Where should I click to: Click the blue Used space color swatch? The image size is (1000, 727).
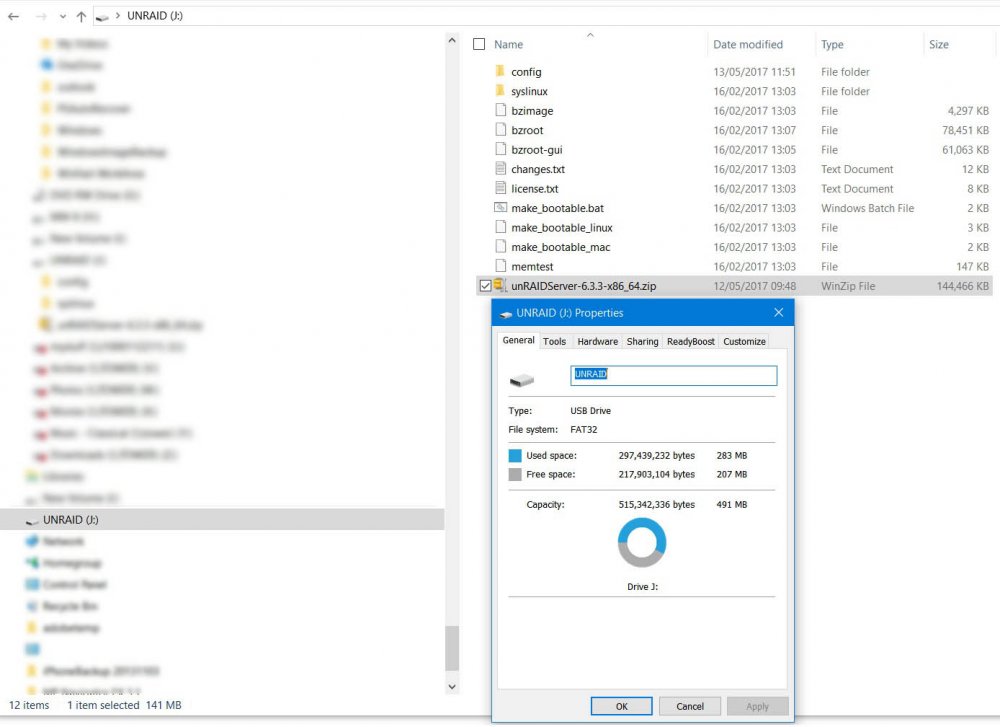click(x=515, y=455)
